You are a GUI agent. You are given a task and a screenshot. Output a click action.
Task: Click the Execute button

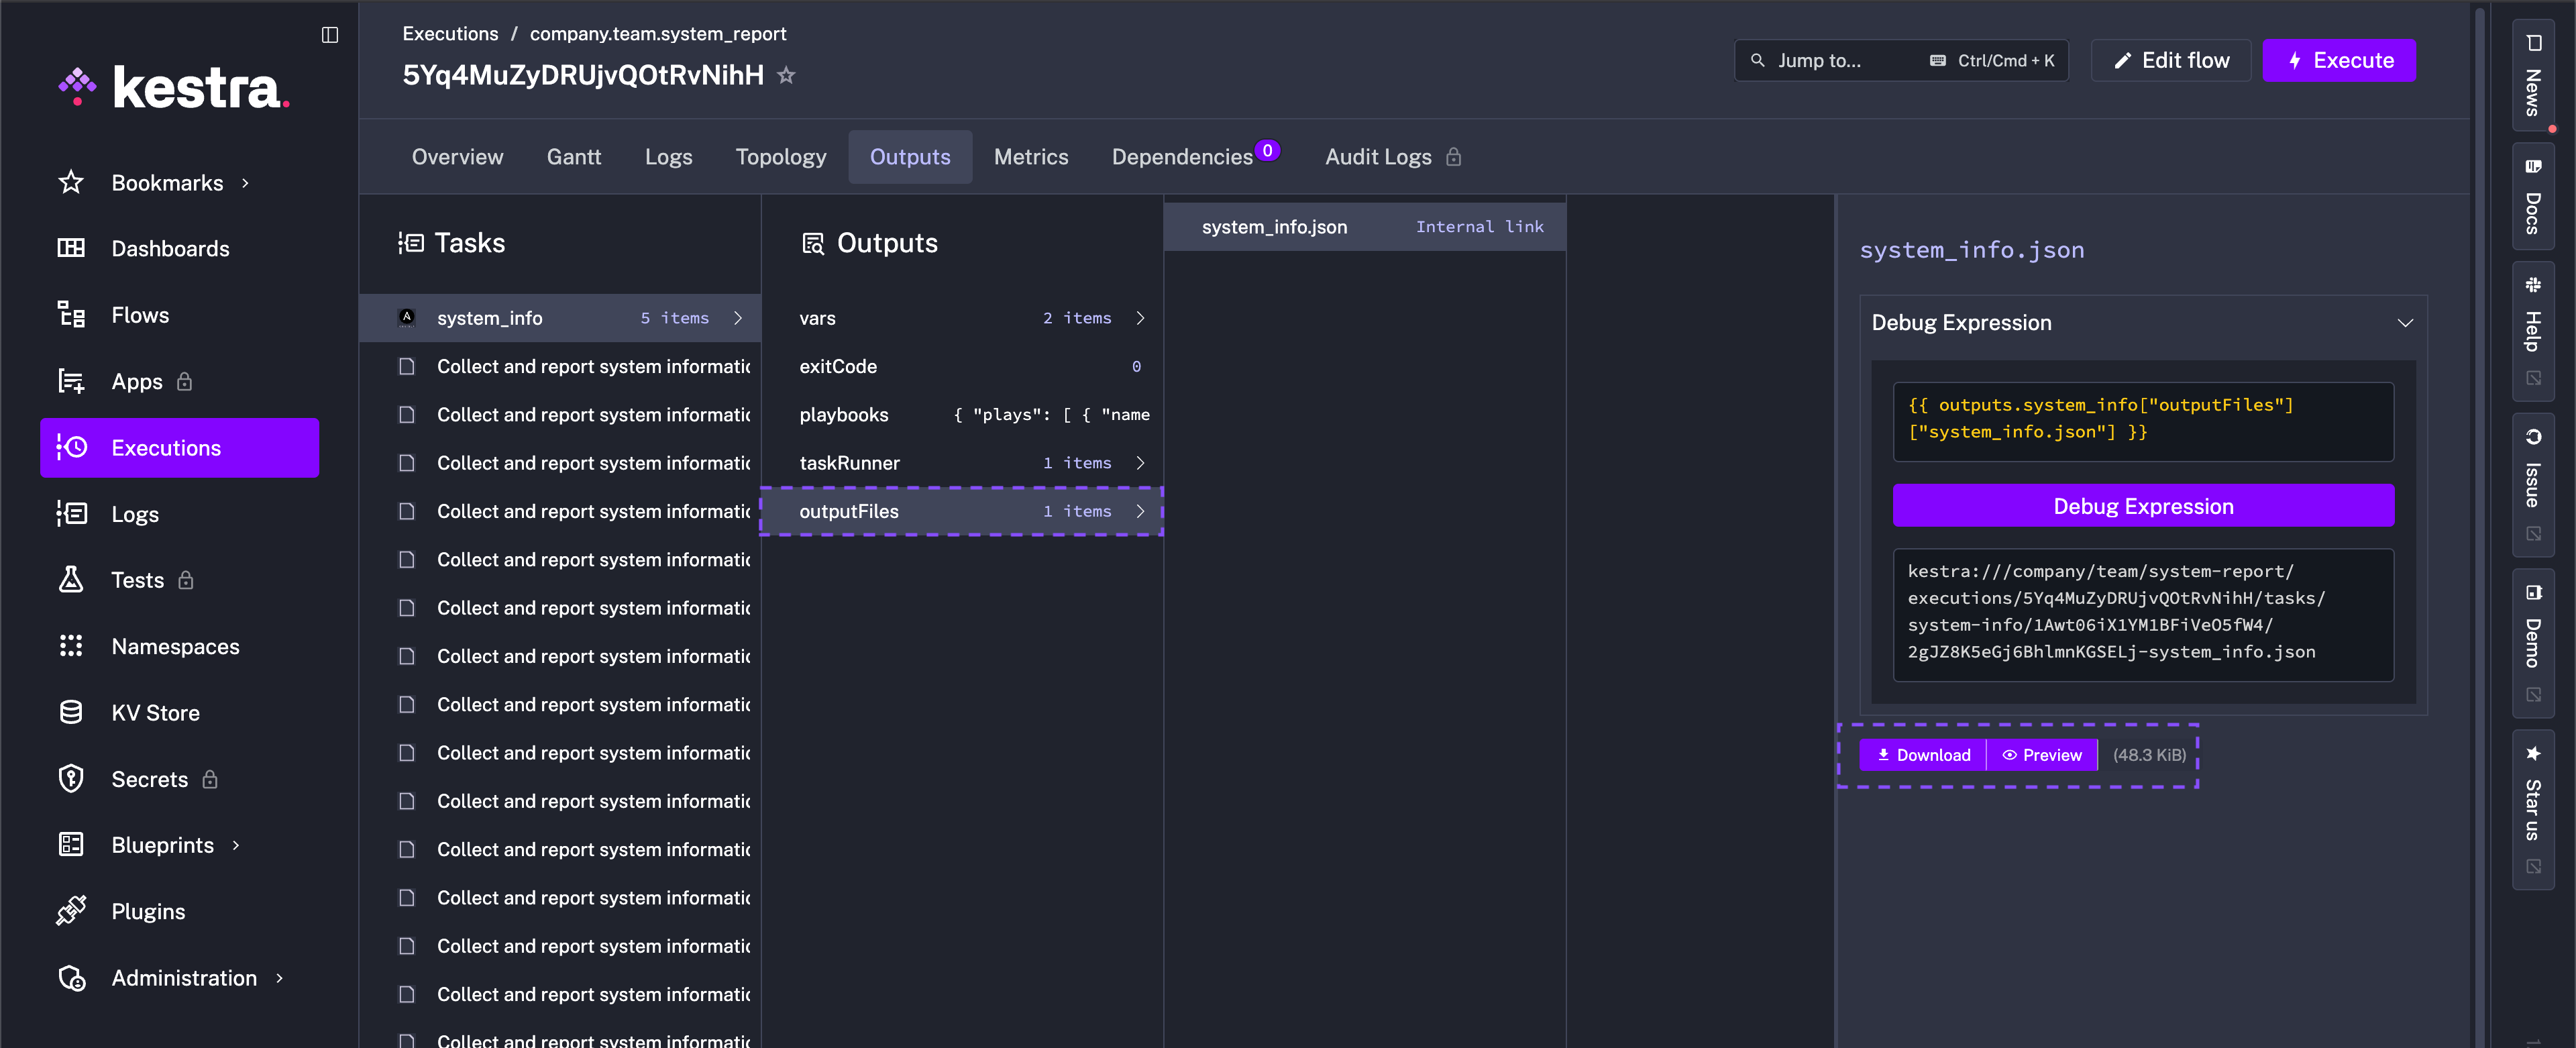click(x=2339, y=60)
